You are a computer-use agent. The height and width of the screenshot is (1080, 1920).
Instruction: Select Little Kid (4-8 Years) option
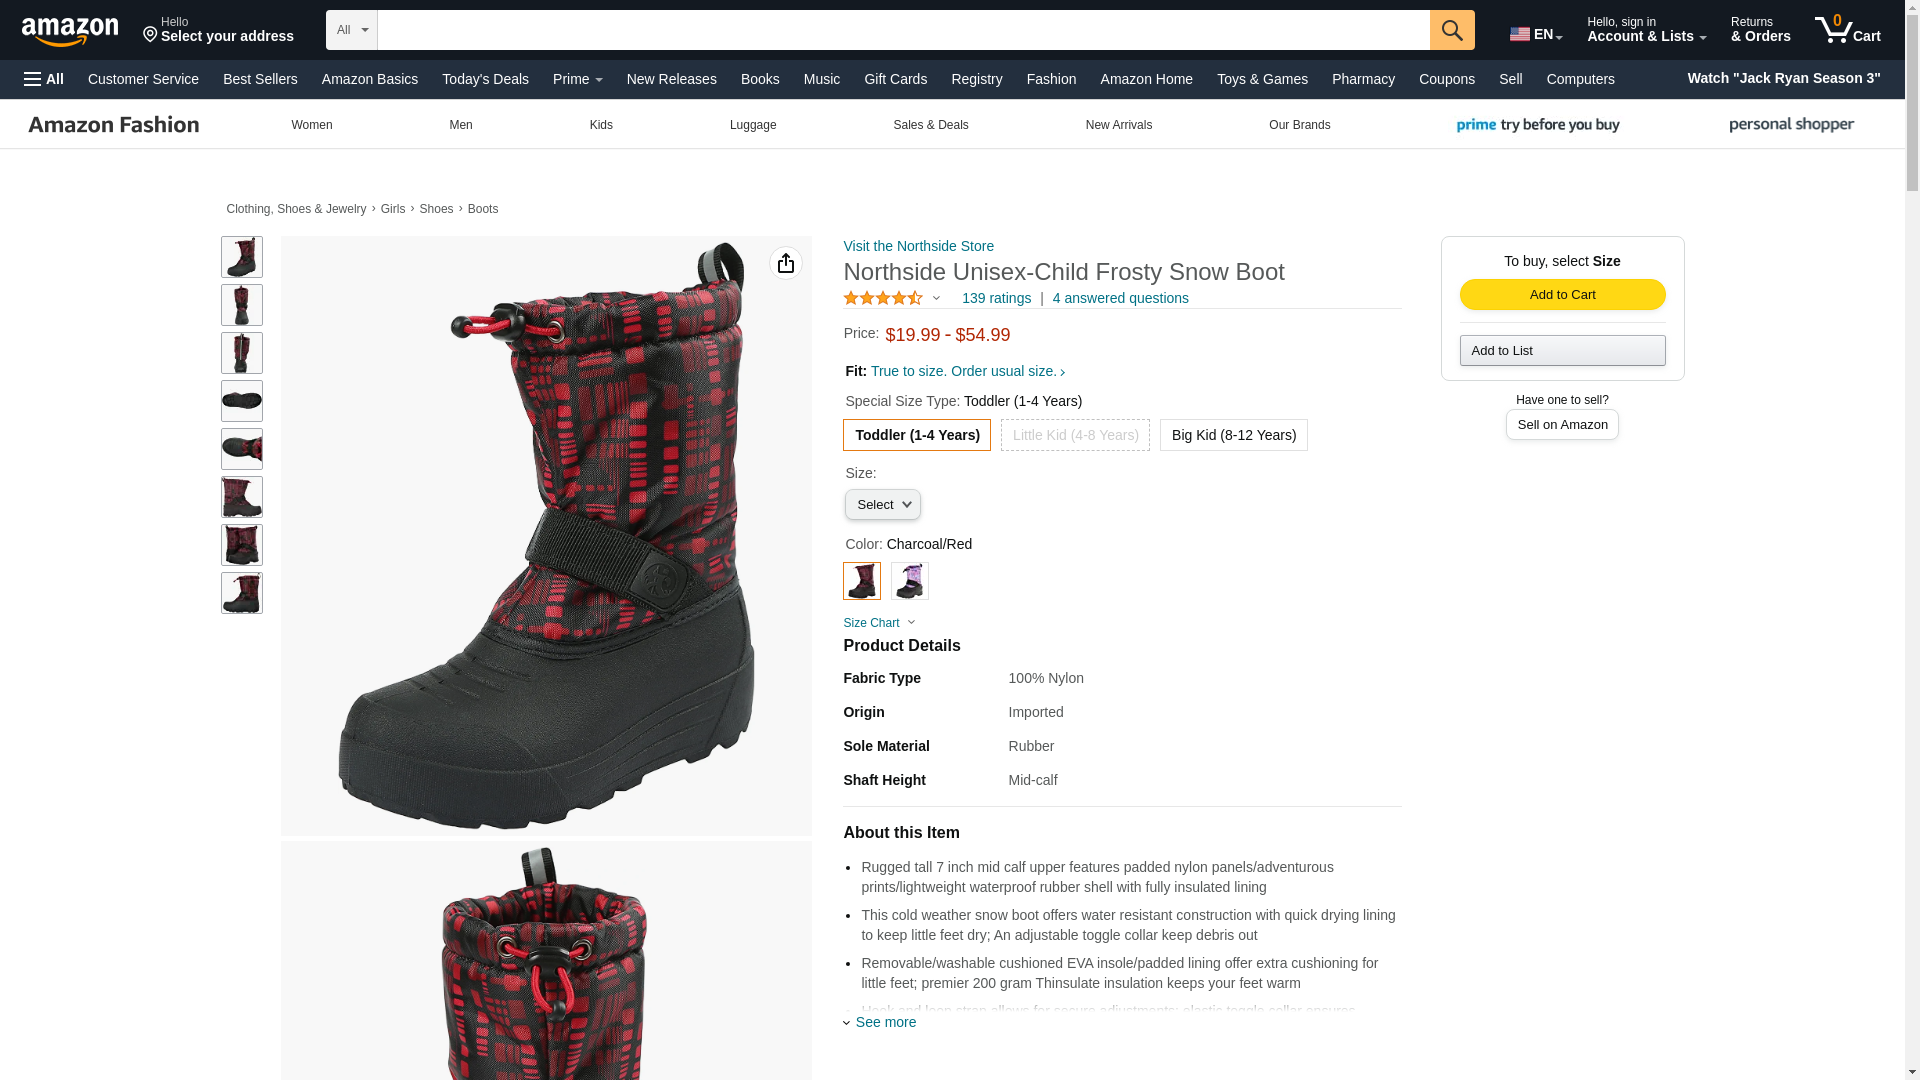click(x=1075, y=435)
